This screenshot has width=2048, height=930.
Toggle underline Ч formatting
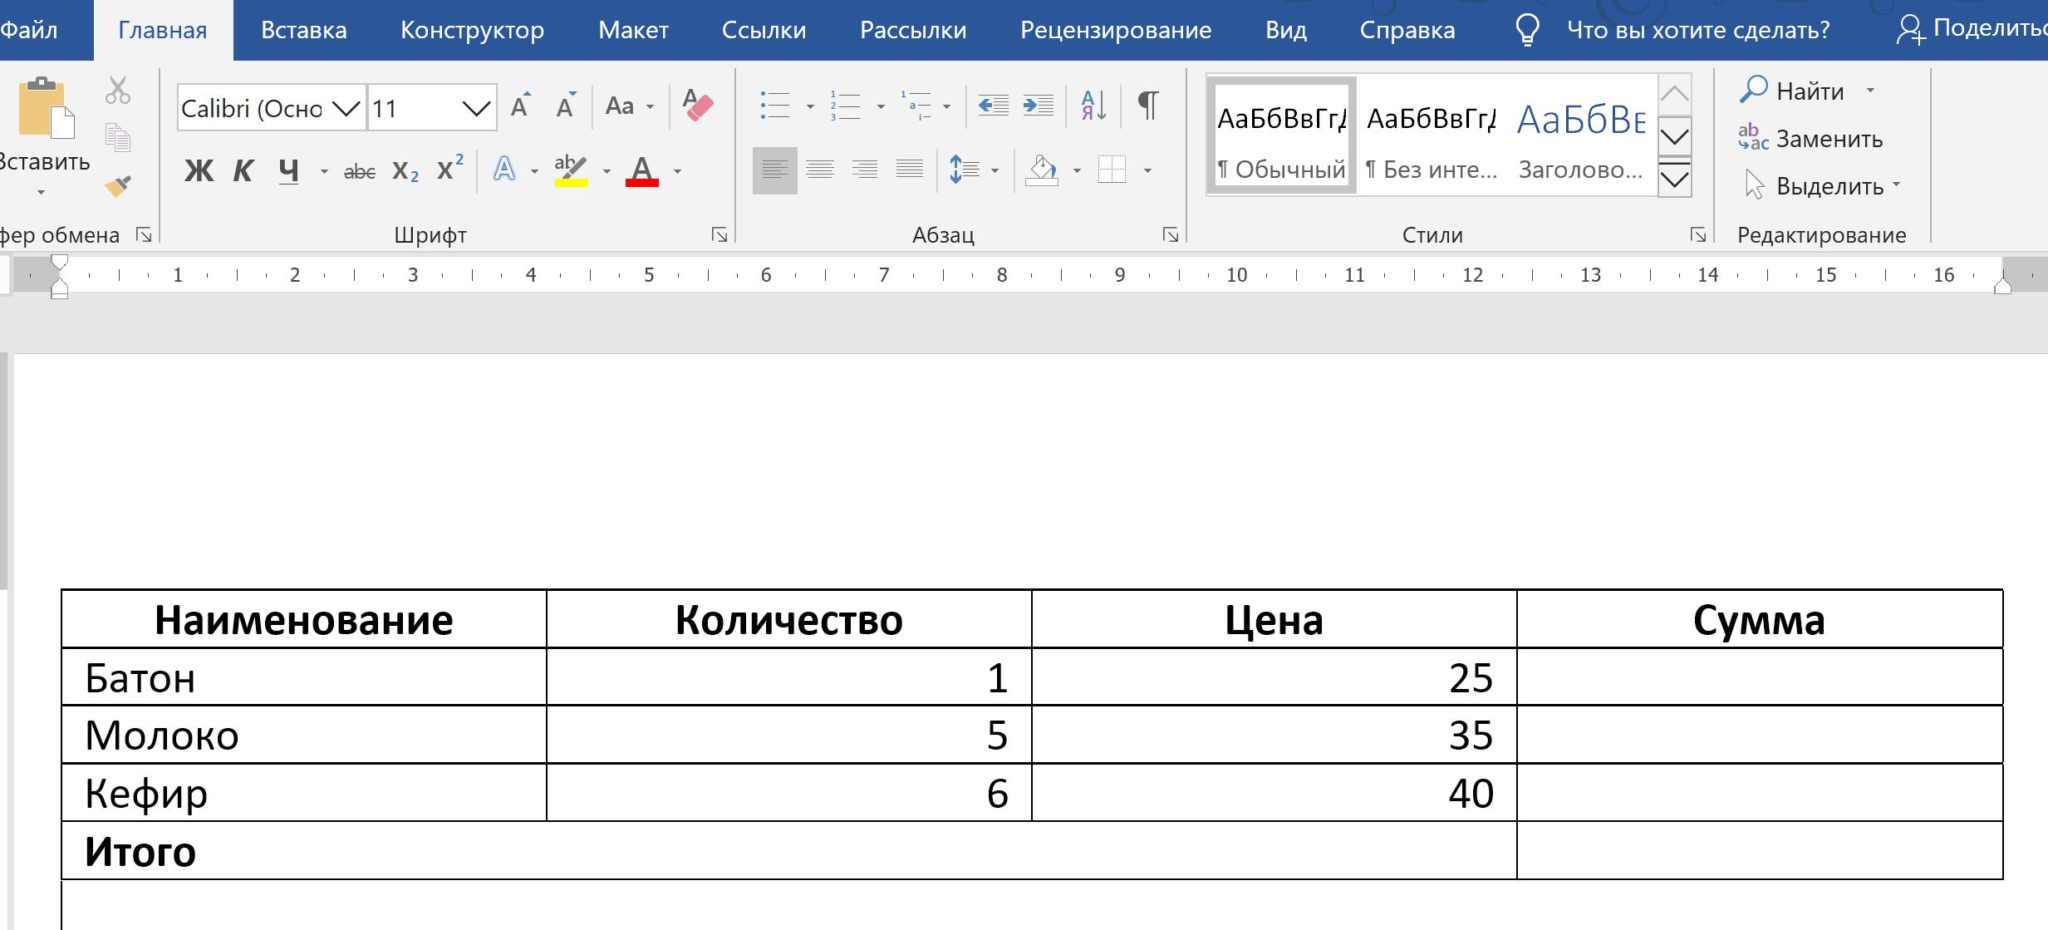[289, 171]
